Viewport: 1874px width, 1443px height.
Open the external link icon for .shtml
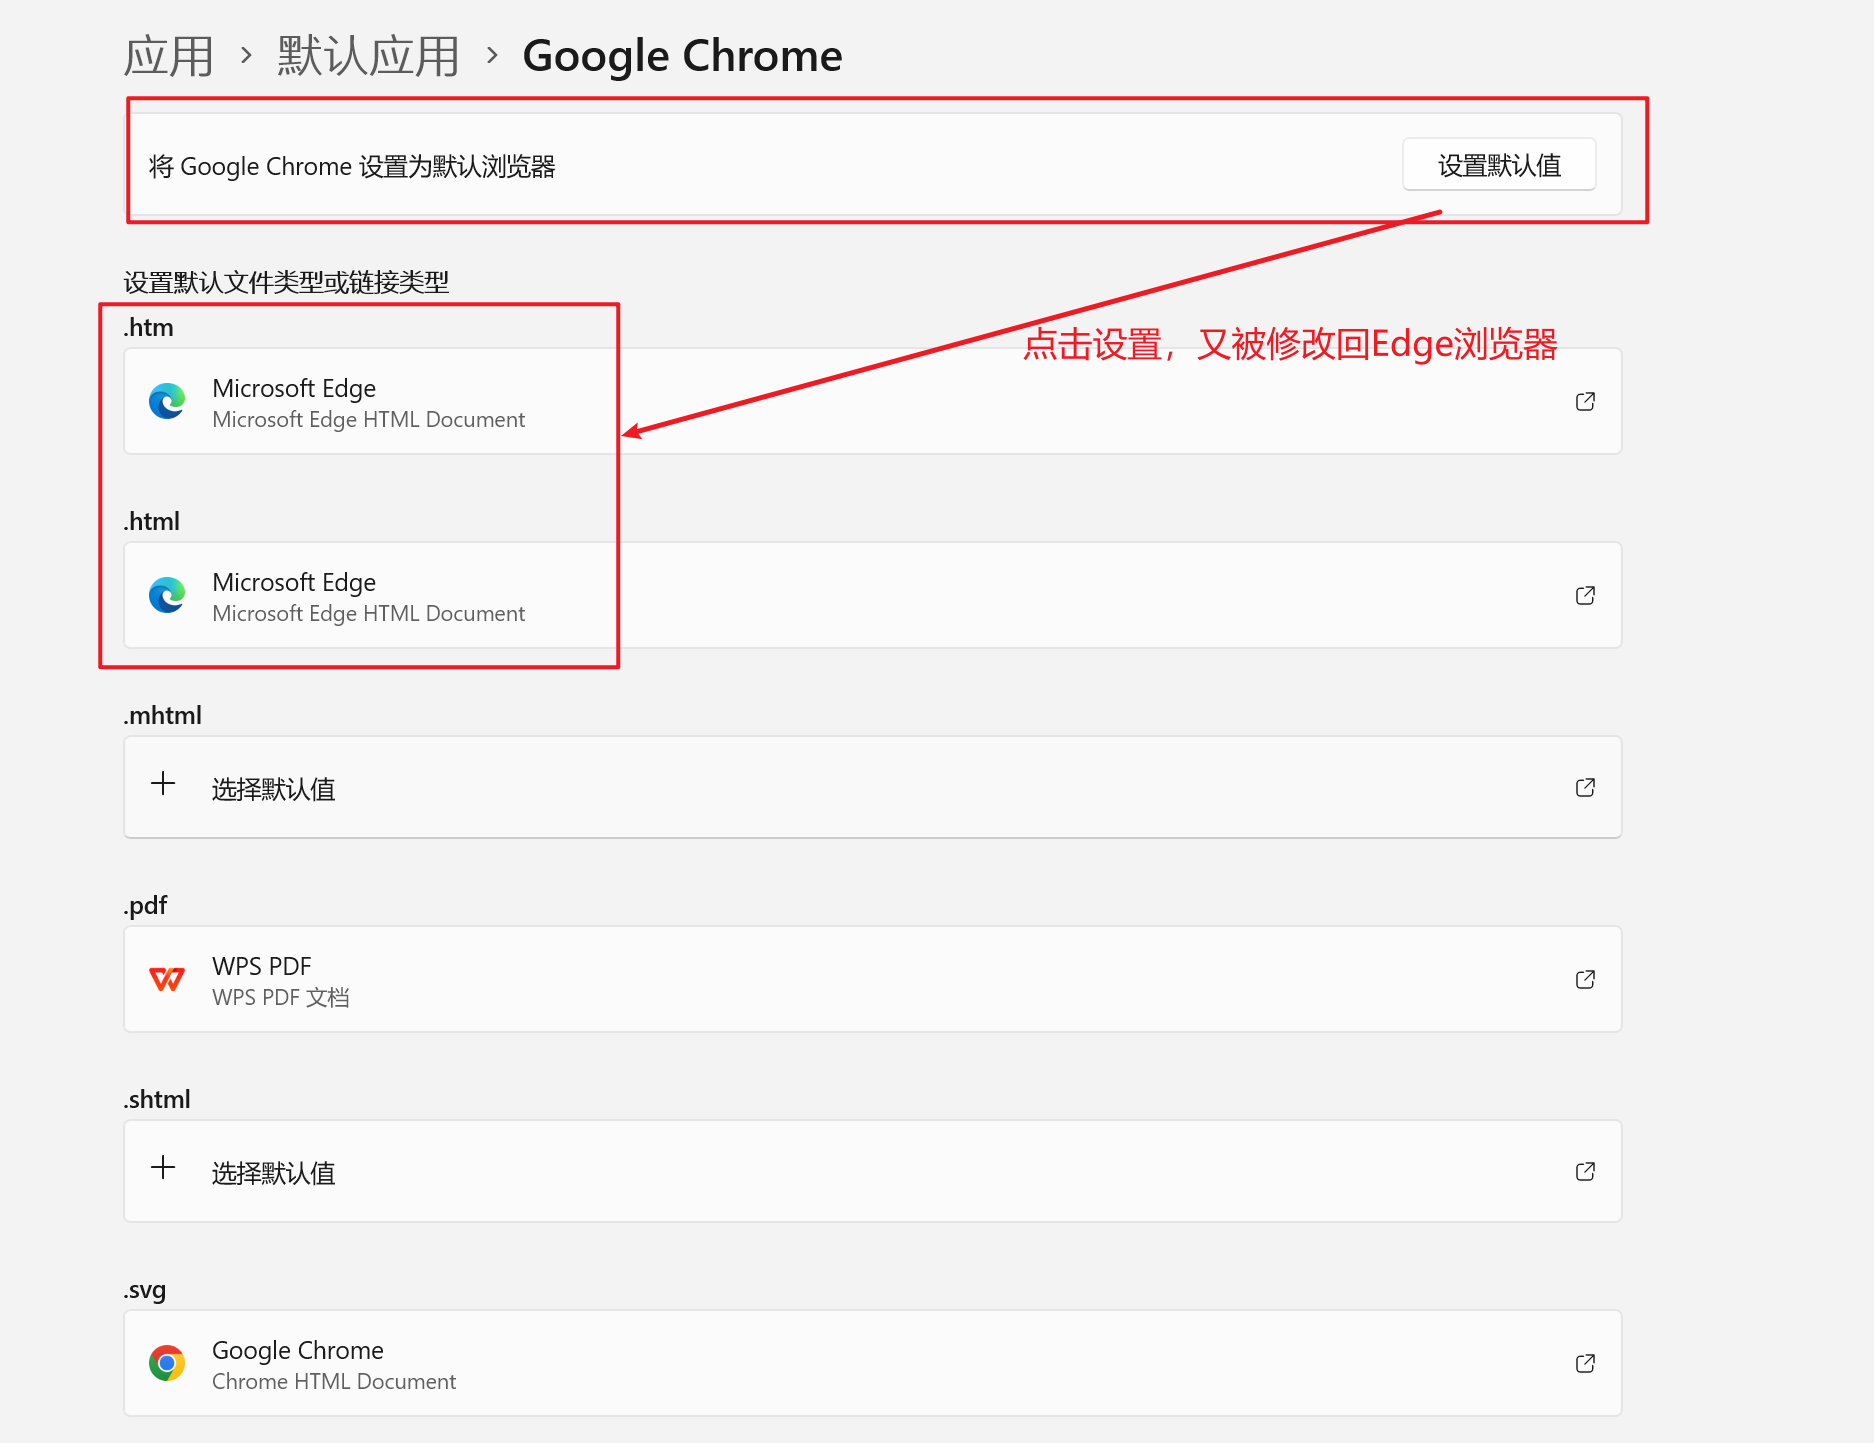1585,1171
